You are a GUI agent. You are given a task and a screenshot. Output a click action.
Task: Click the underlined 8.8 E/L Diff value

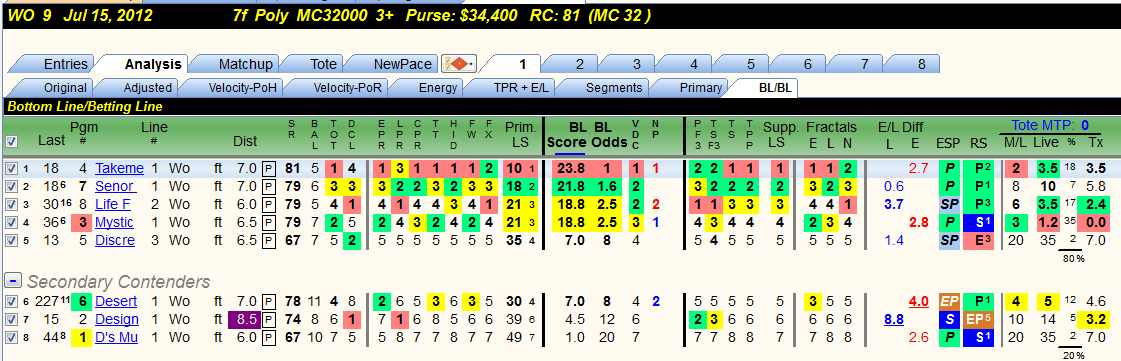[894, 320]
